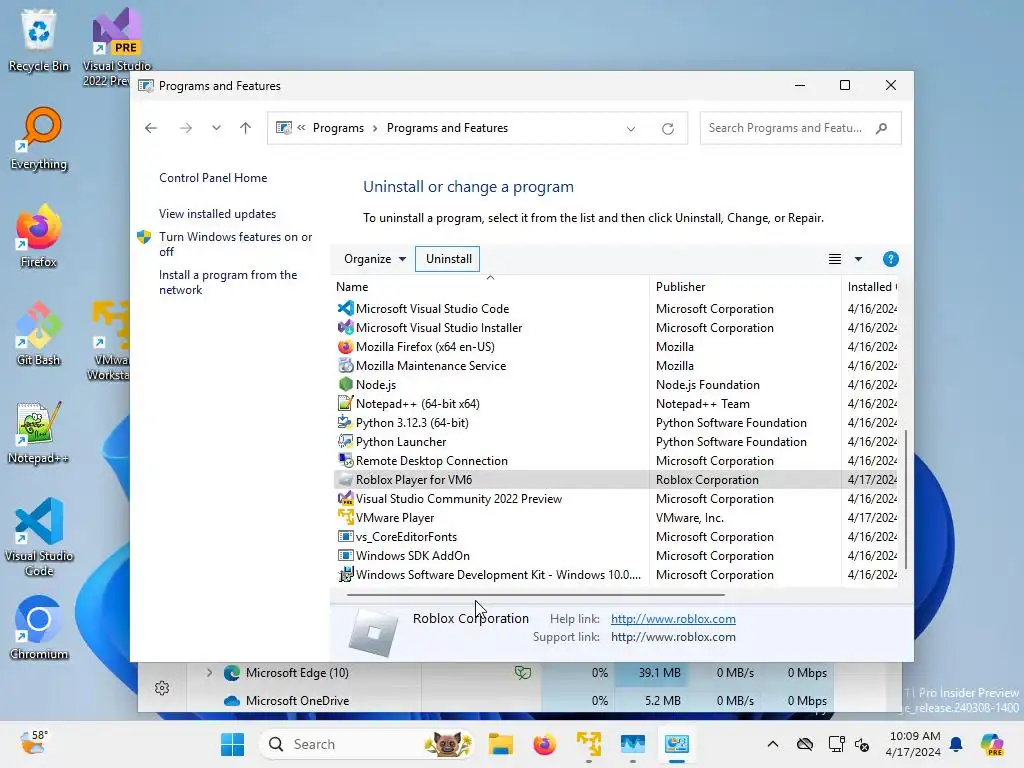Image resolution: width=1024 pixels, height=768 pixels.
Task: Select Microsoft Visual Studio Installer entry
Action: click(x=615, y=328)
